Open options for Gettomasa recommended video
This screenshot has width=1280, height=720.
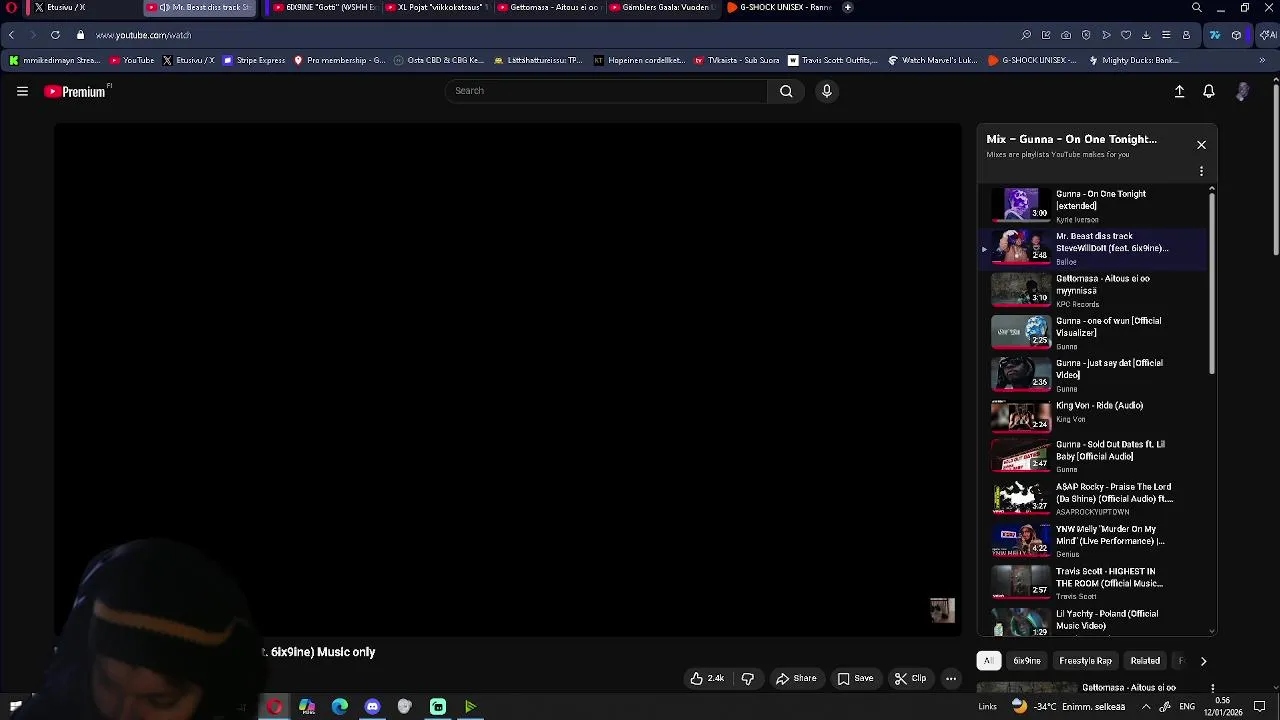(1212, 688)
